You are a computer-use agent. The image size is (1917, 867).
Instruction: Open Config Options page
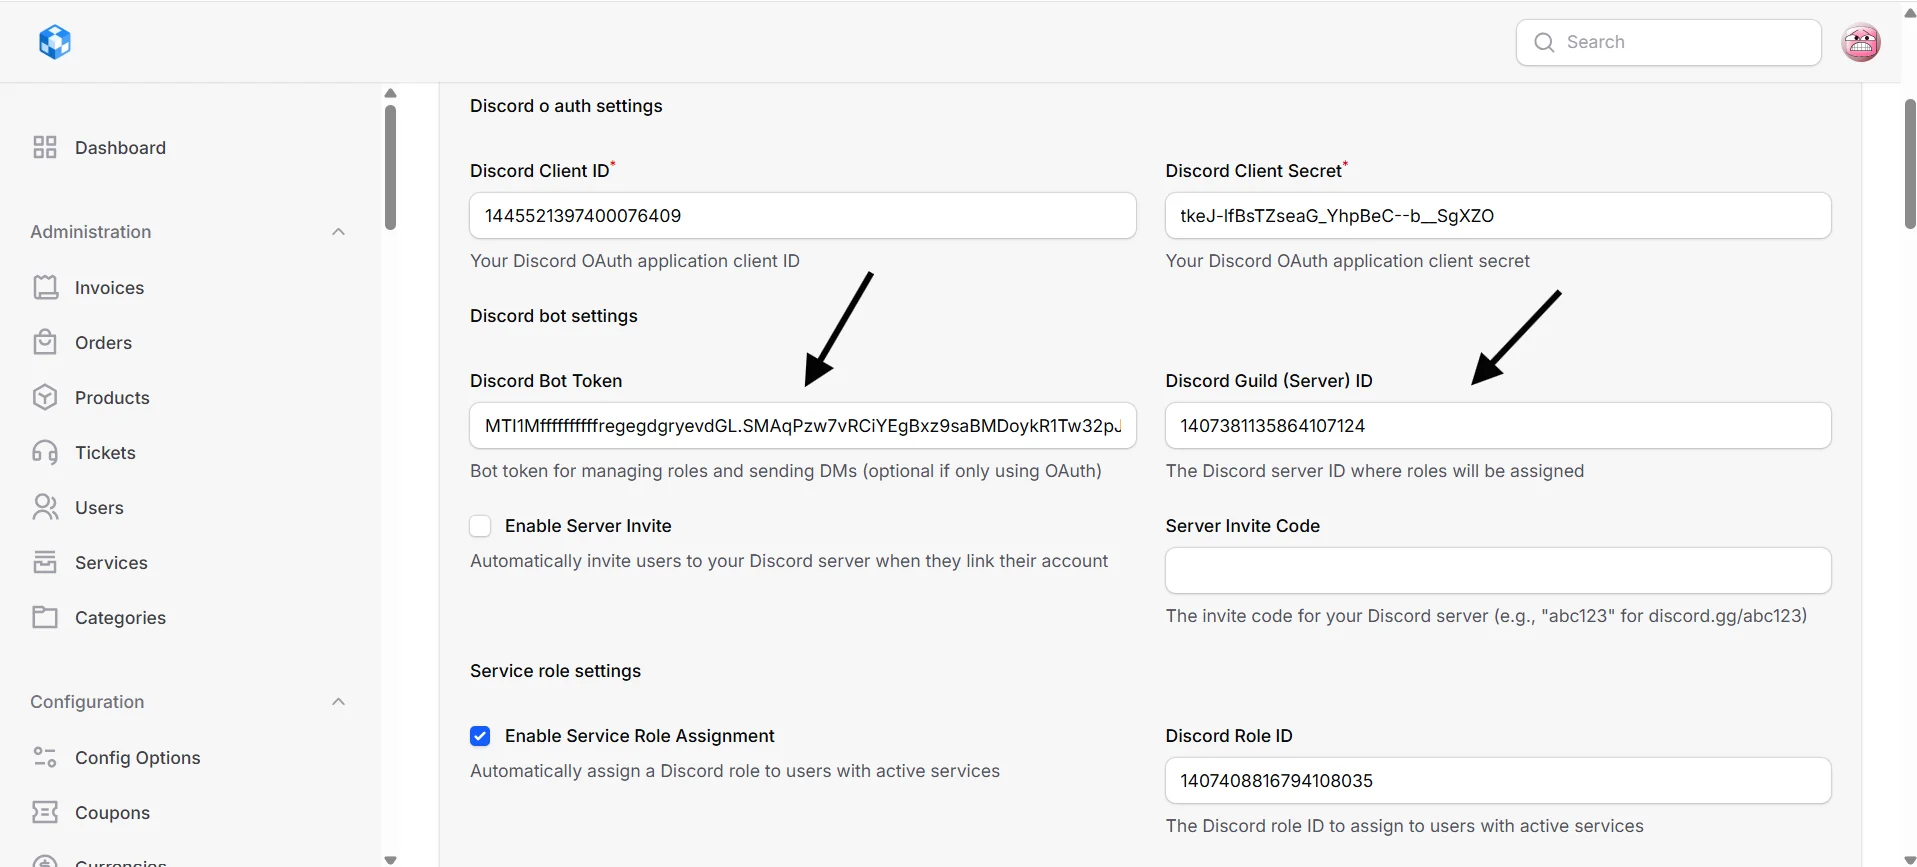tap(137, 758)
